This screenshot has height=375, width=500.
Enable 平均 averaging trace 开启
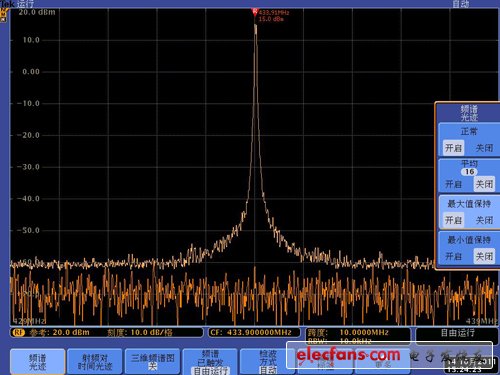point(453,184)
